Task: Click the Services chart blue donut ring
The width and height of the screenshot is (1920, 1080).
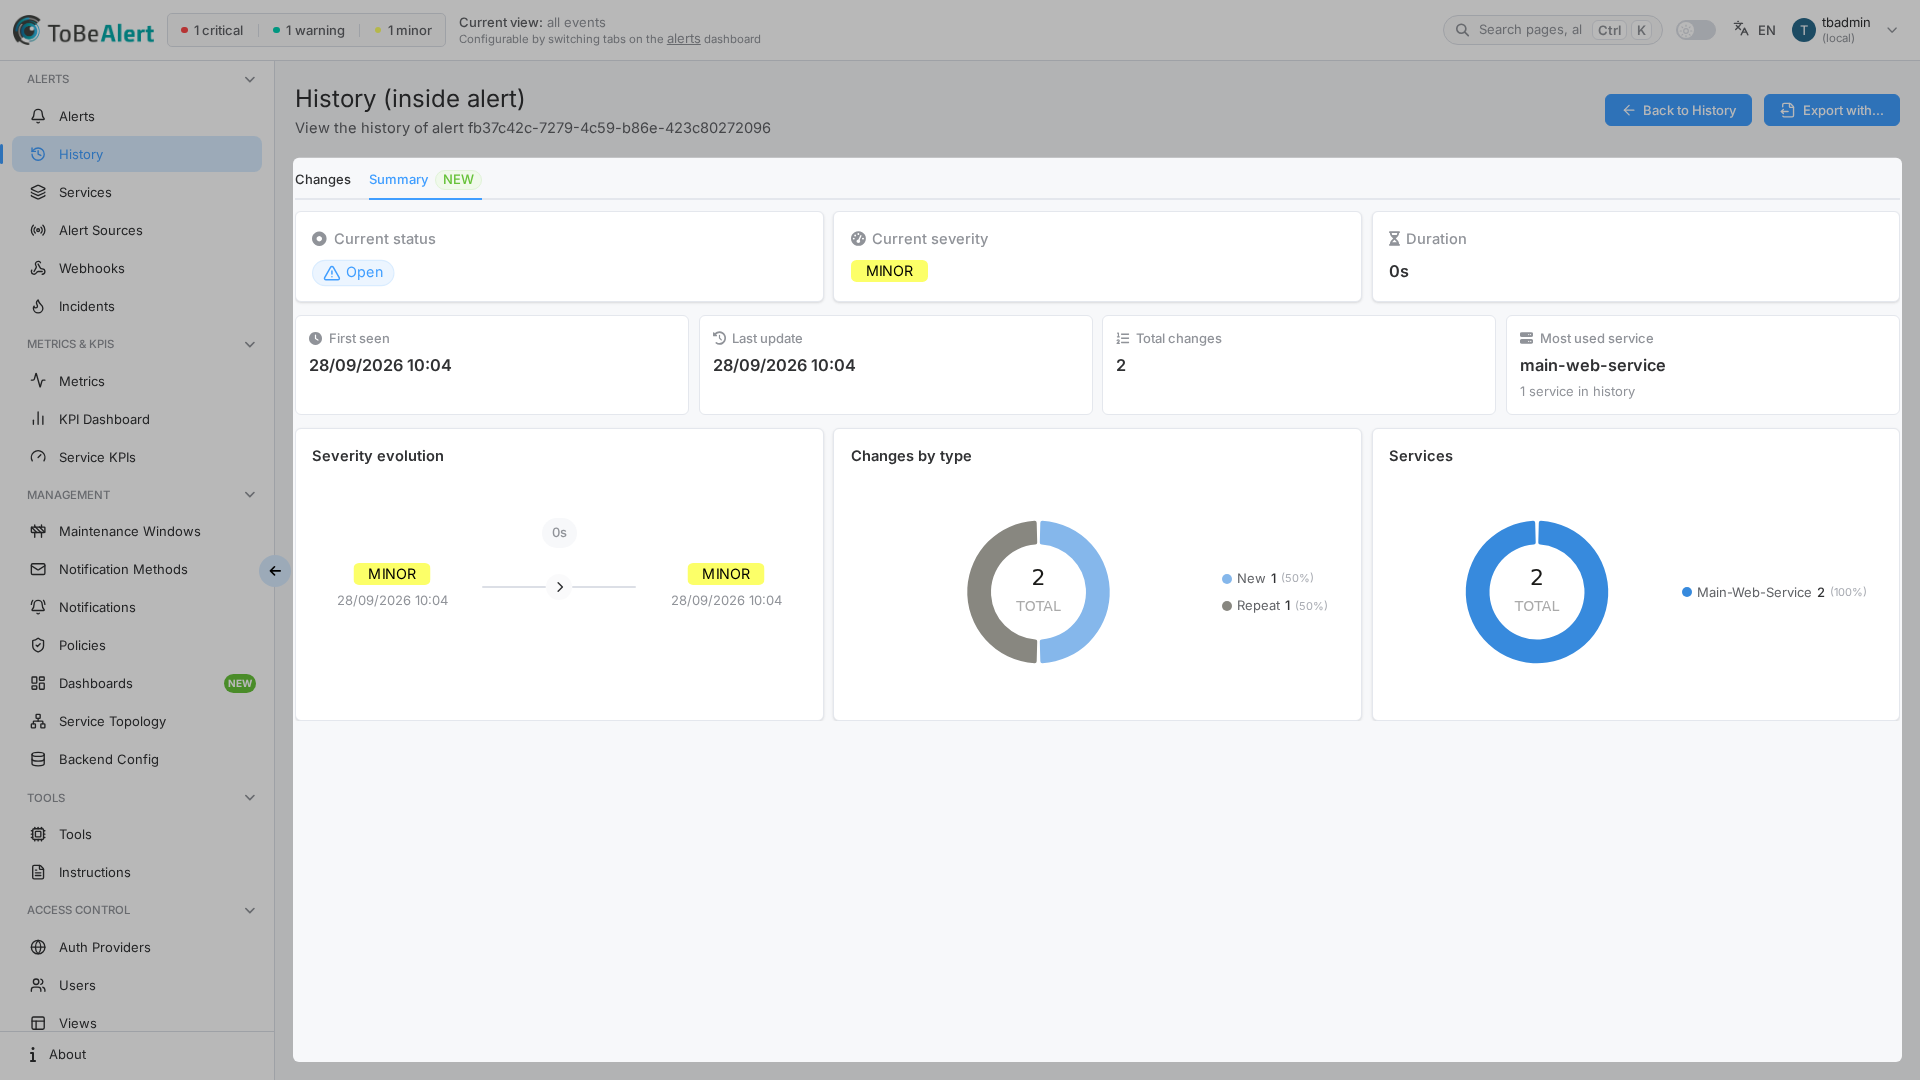Action: click(x=1596, y=592)
